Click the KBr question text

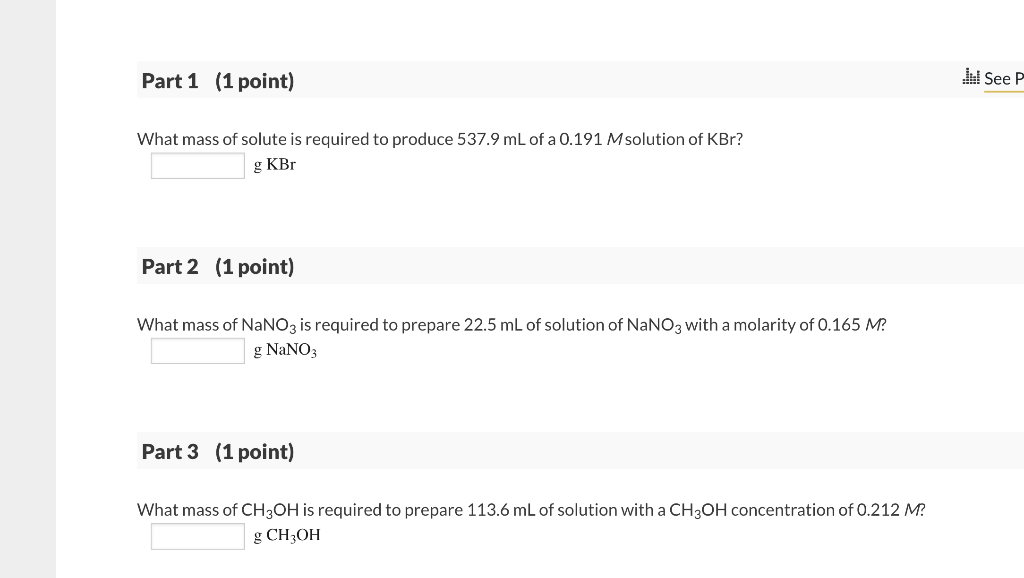(x=438, y=139)
